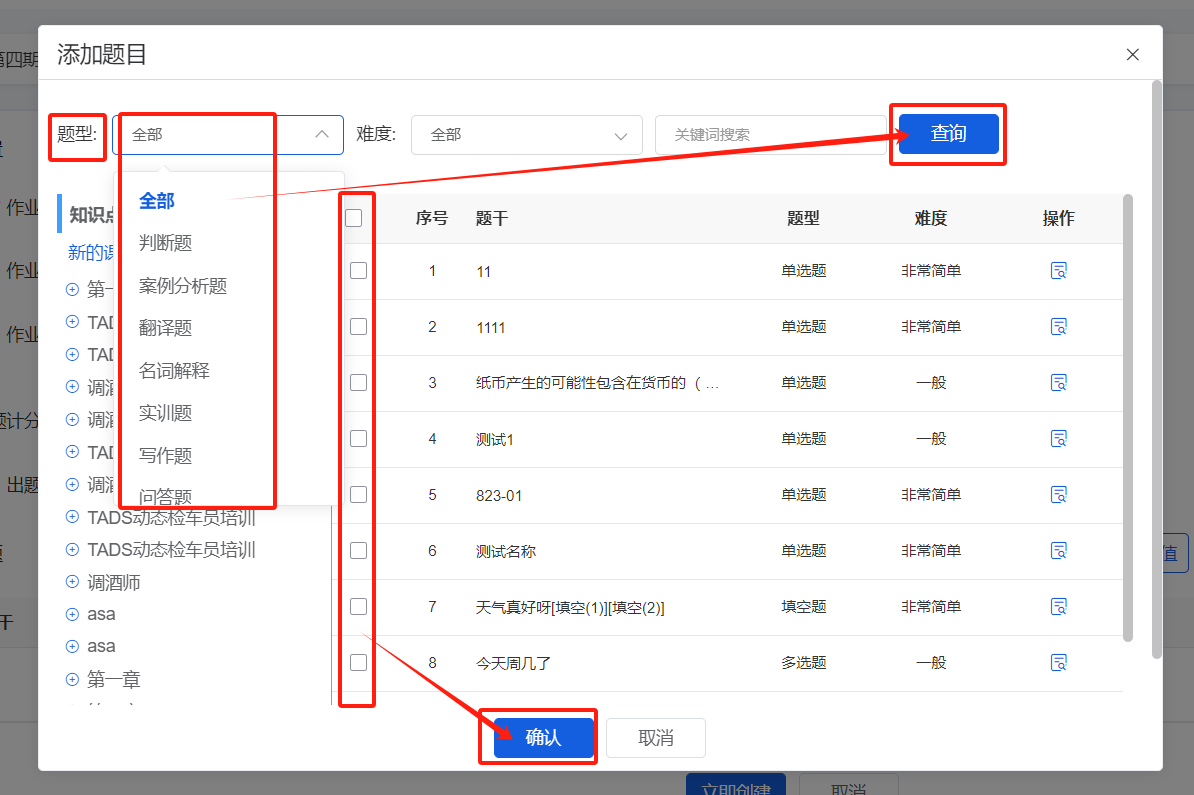Click the 查询 button
The width and height of the screenshot is (1194, 795).
947,133
